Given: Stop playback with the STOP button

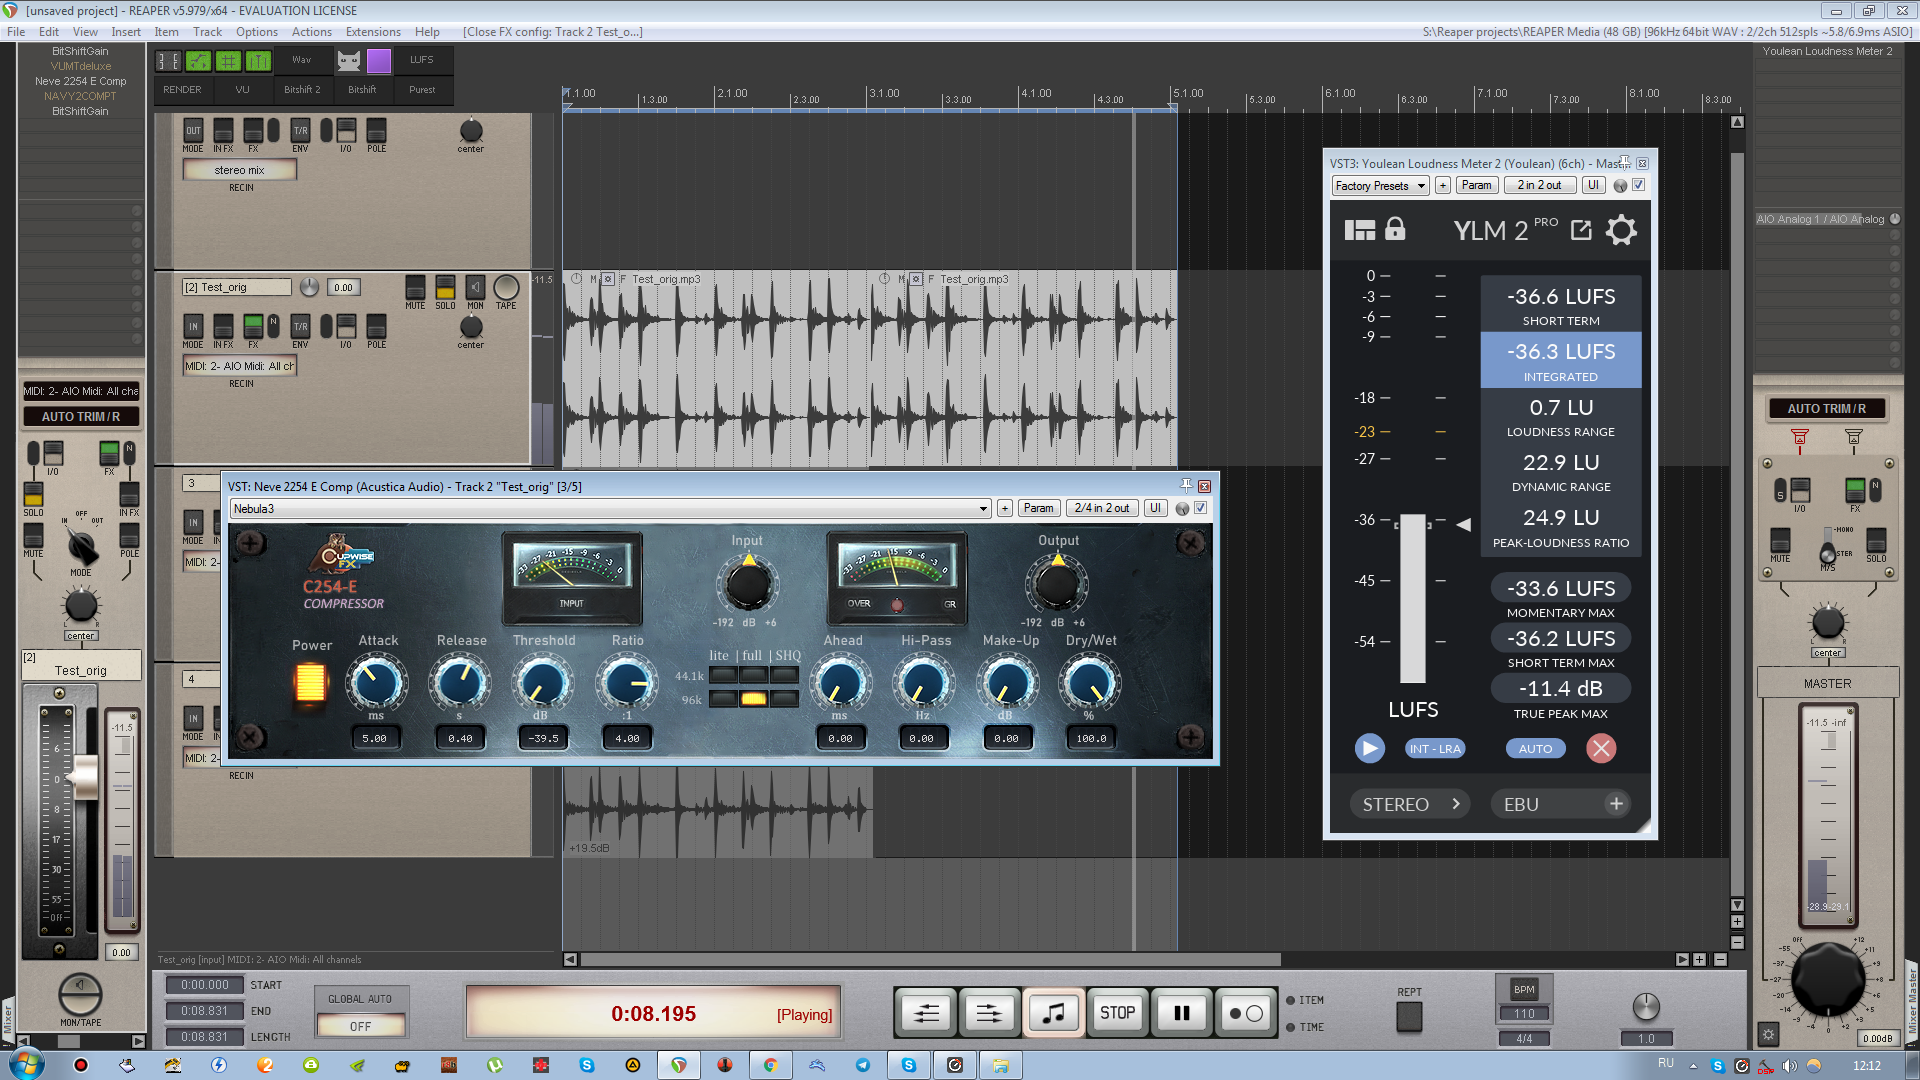Looking at the screenshot, I should click(x=1117, y=1013).
